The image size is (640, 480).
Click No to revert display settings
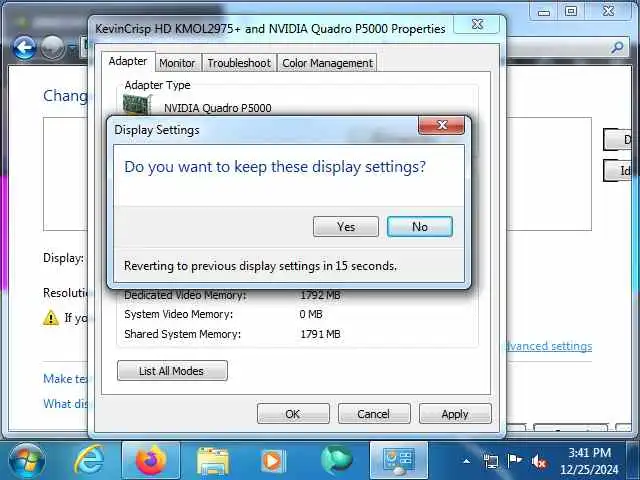pyautogui.click(x=420, y=227)
